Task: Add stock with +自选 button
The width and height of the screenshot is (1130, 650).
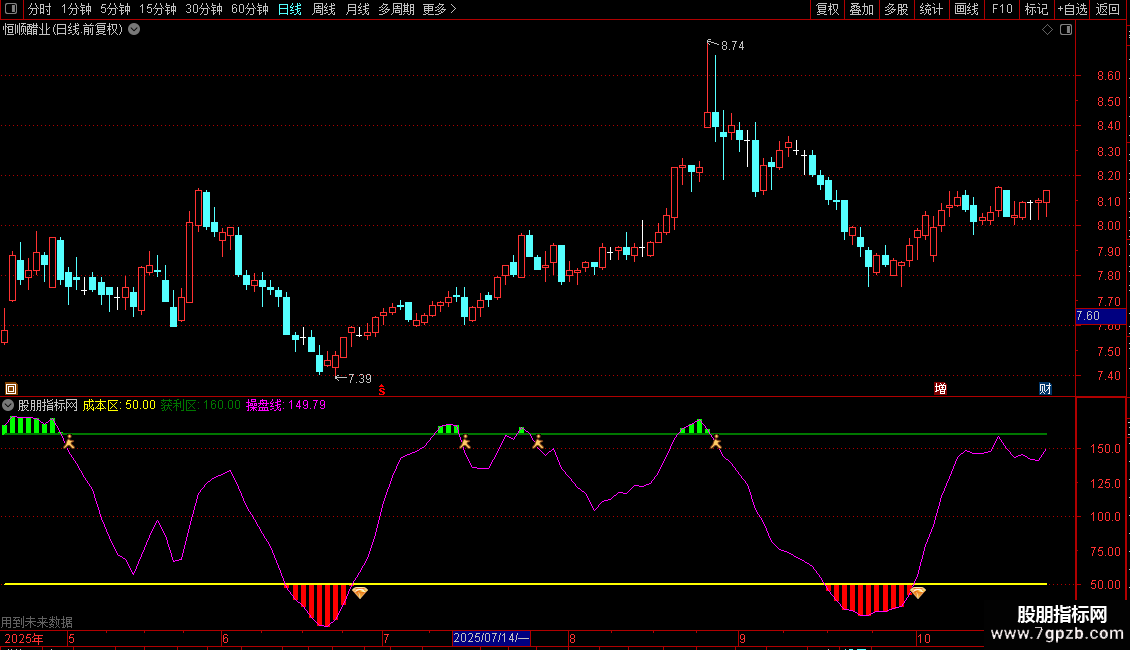Action: (1072, 9)
